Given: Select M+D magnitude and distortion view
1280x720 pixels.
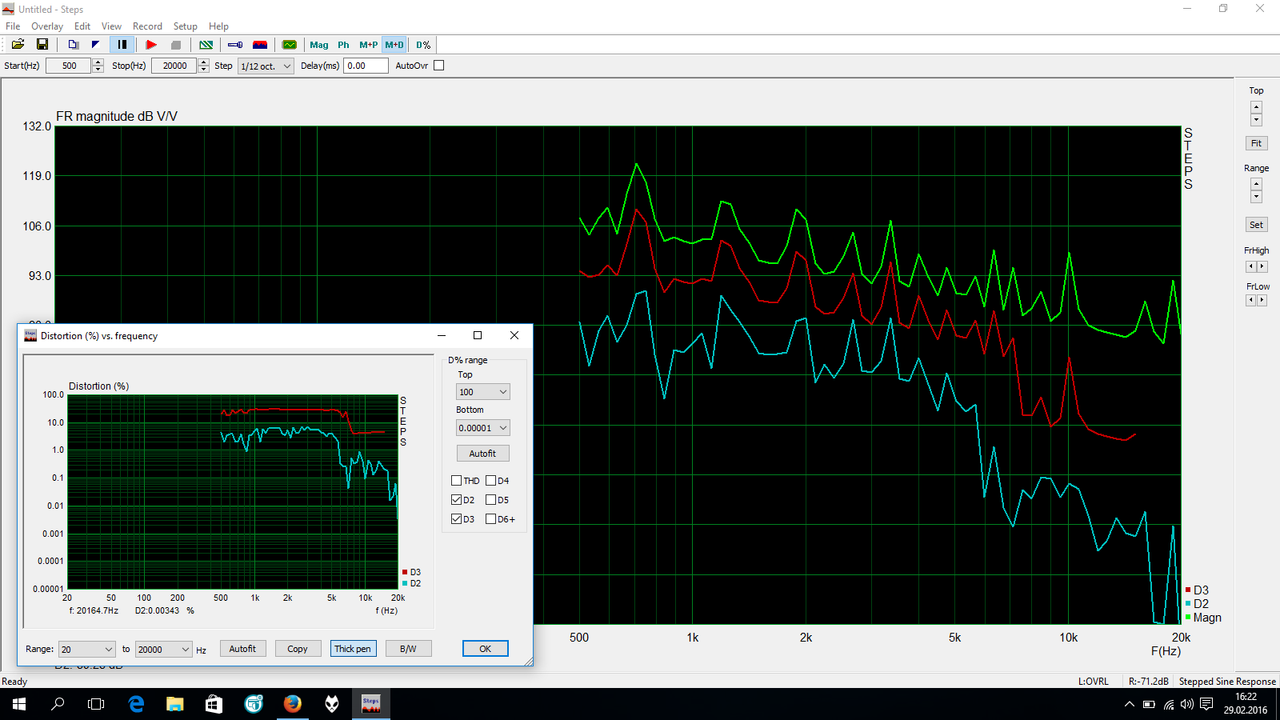Looking at the screenshot, I should click(x=394, y=45).
